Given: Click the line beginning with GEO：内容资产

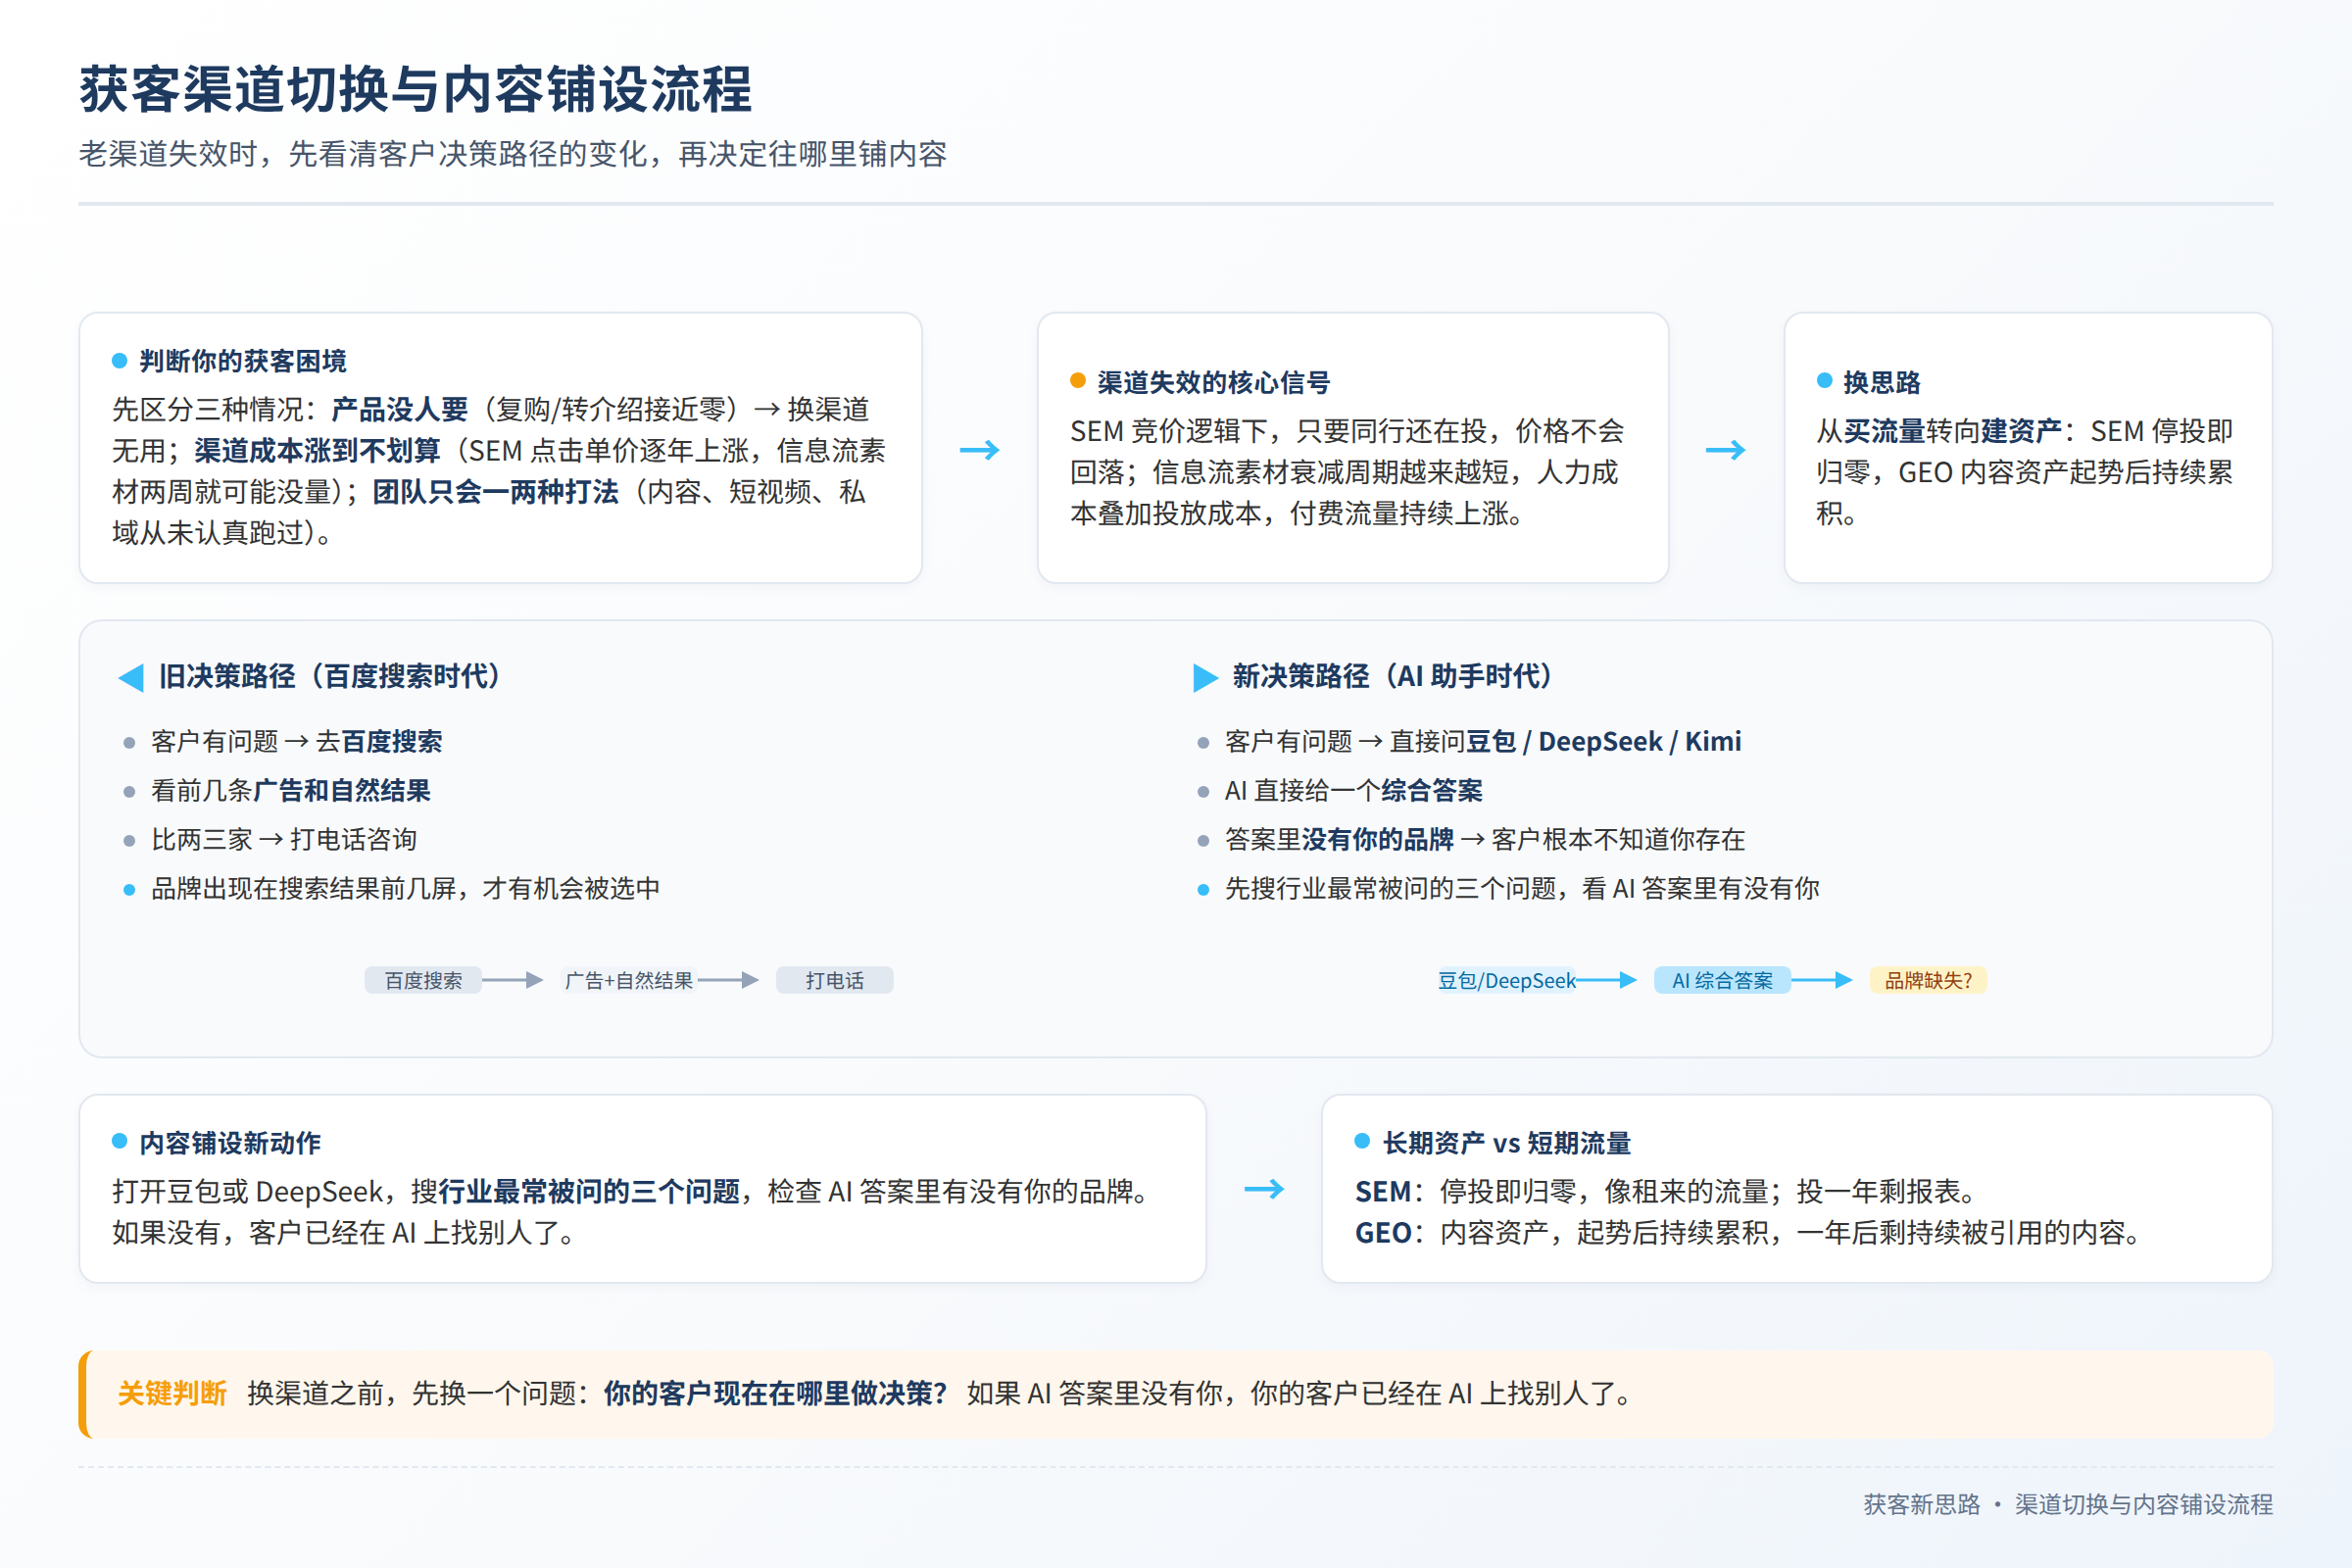Looking at the screenshot, I should coord(1748,1232).
